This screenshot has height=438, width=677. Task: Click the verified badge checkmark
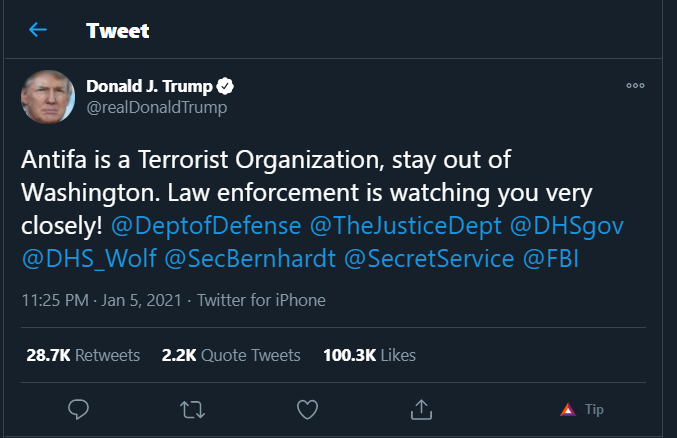tap(225, 86)
